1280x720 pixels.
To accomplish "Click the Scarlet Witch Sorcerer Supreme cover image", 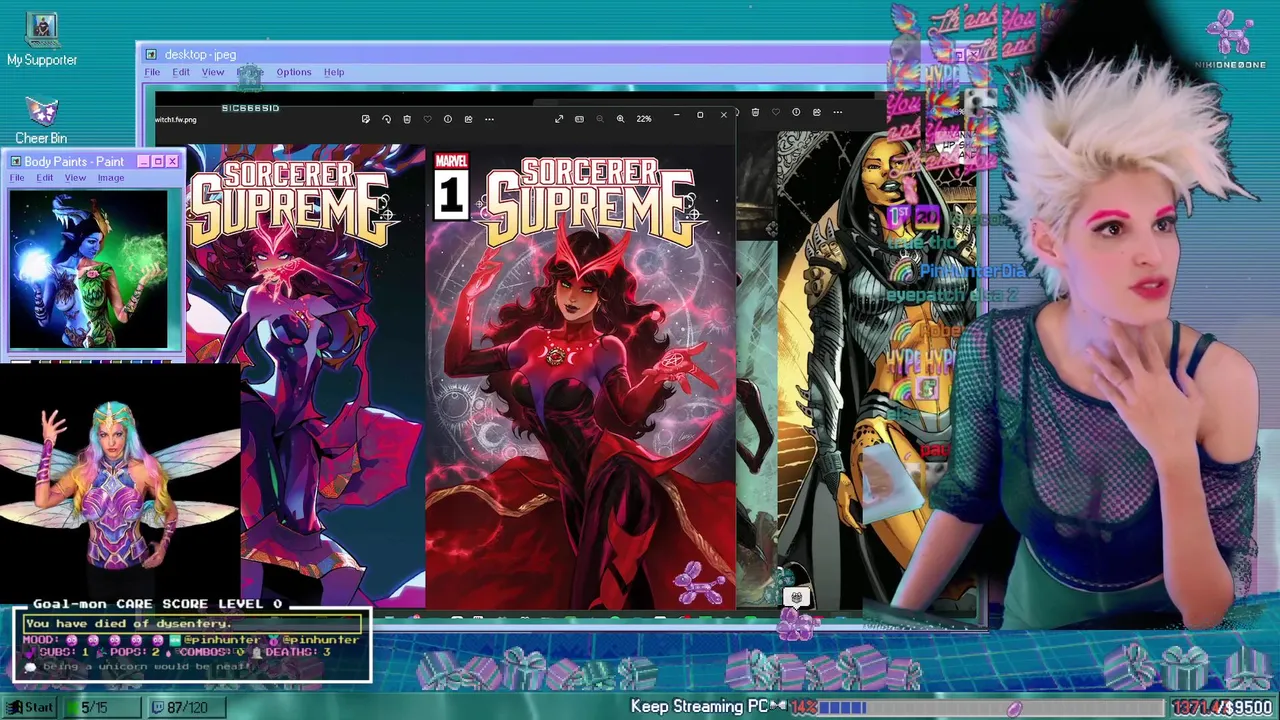I will [x=580, y=378].
